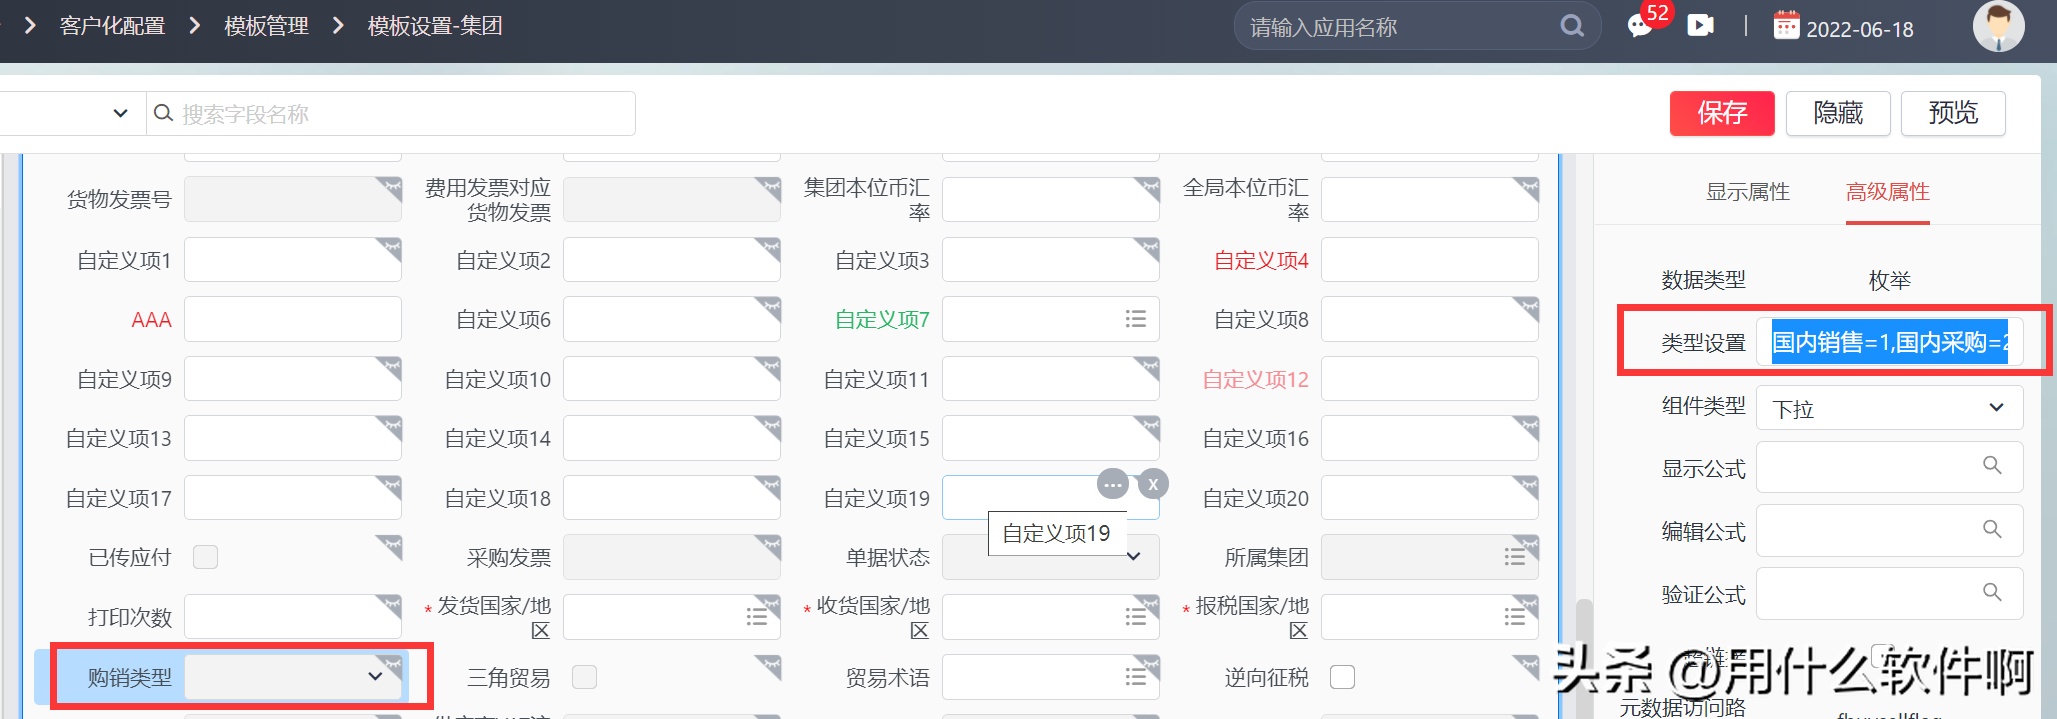Screen dimensions: 2057x719
Task: Click the list reference icon in 自定义项7 field
Action: (1135, 319)
